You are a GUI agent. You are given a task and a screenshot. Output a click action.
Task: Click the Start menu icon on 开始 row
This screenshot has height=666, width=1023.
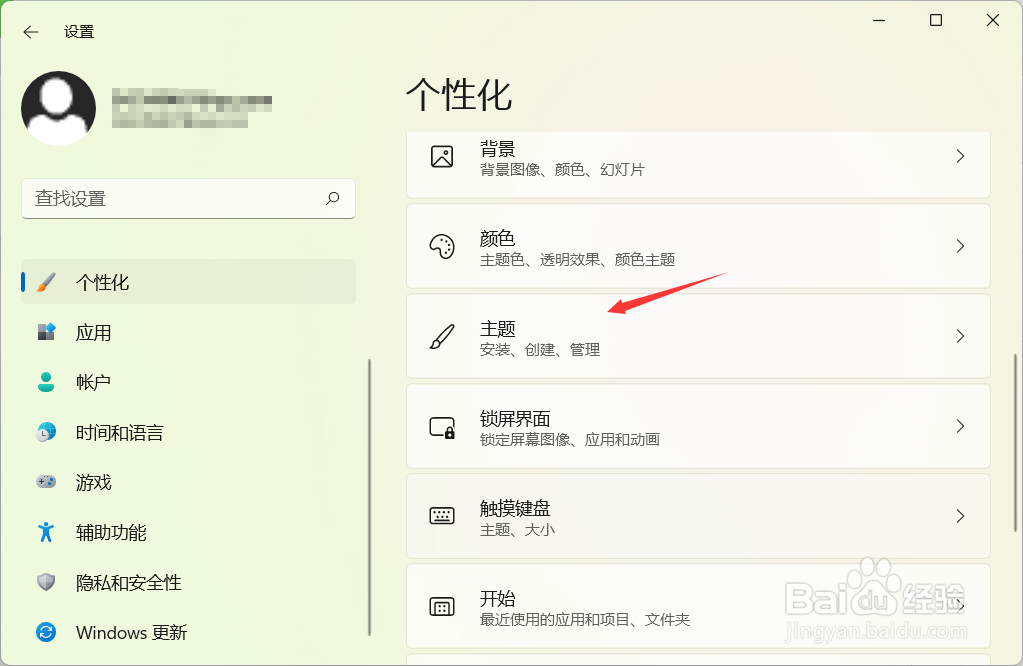coord(442,606)
